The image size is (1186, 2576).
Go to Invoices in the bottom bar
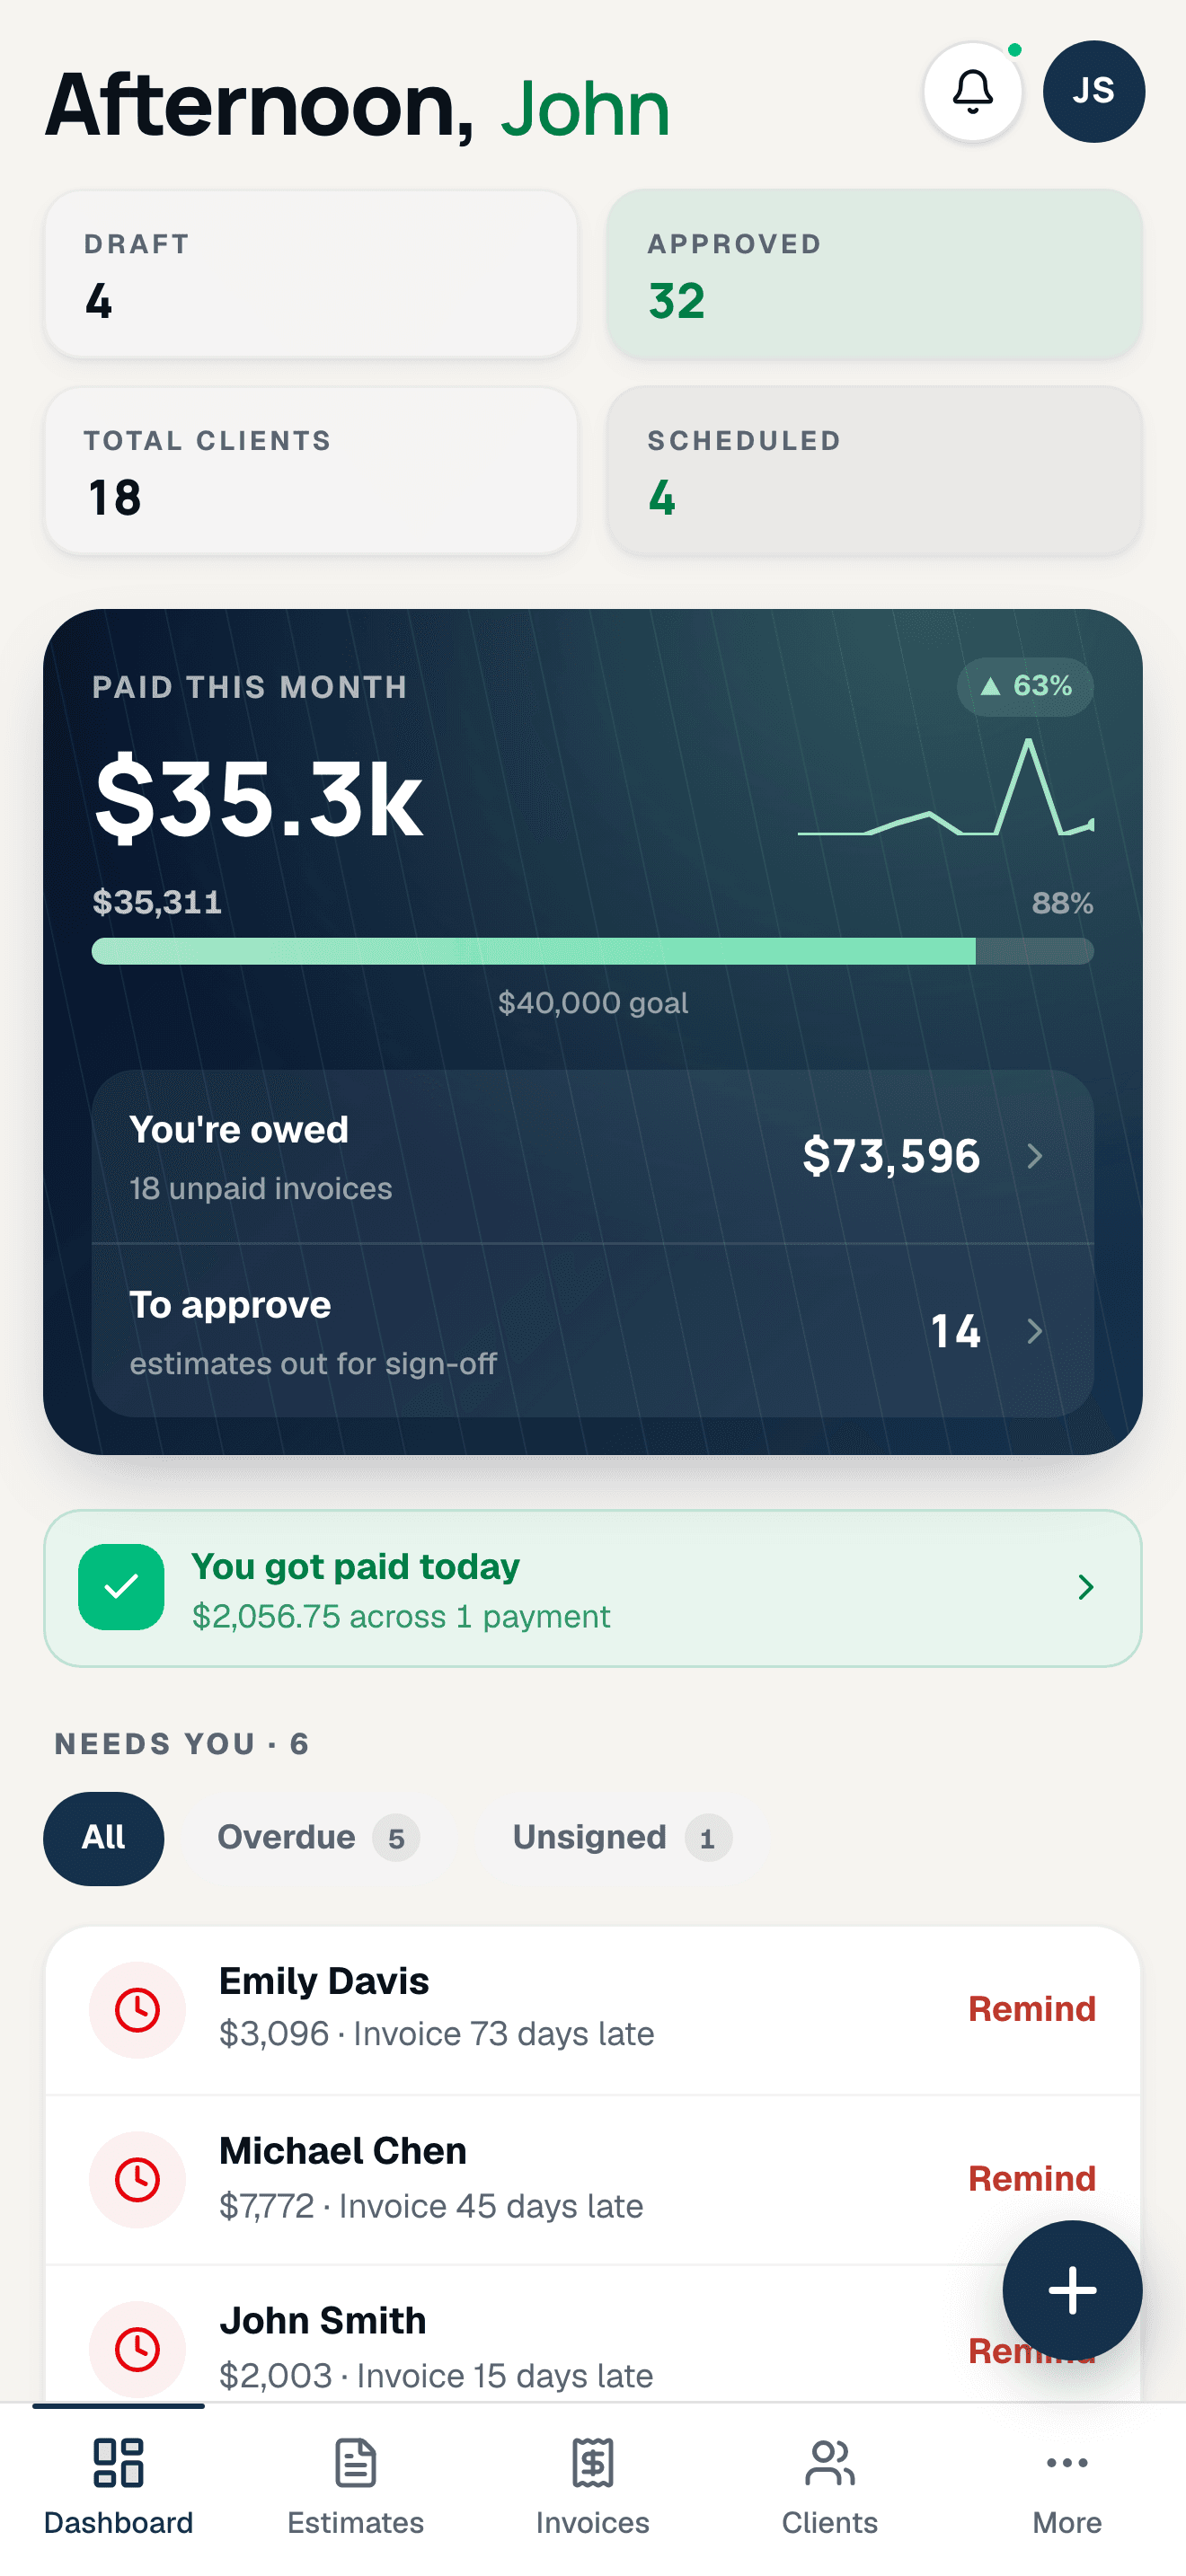(x=593, y=2486)
